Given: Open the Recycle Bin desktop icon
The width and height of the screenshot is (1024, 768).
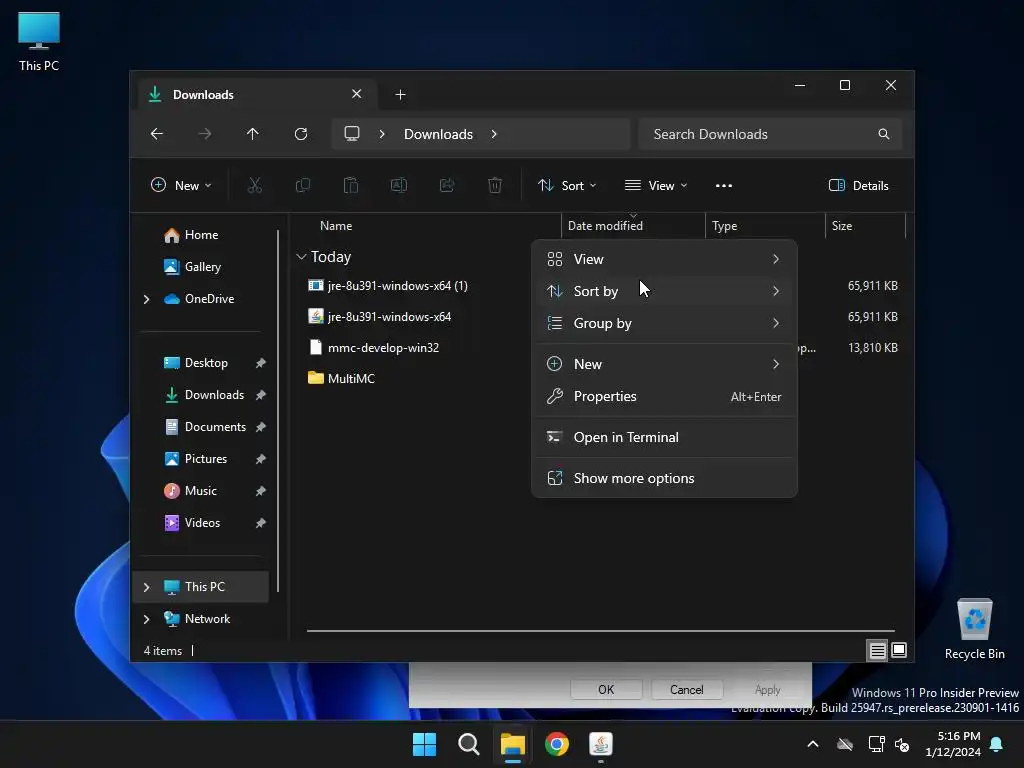Looking at the screenshot, I should pyautogui.click(x=974, y=629).
